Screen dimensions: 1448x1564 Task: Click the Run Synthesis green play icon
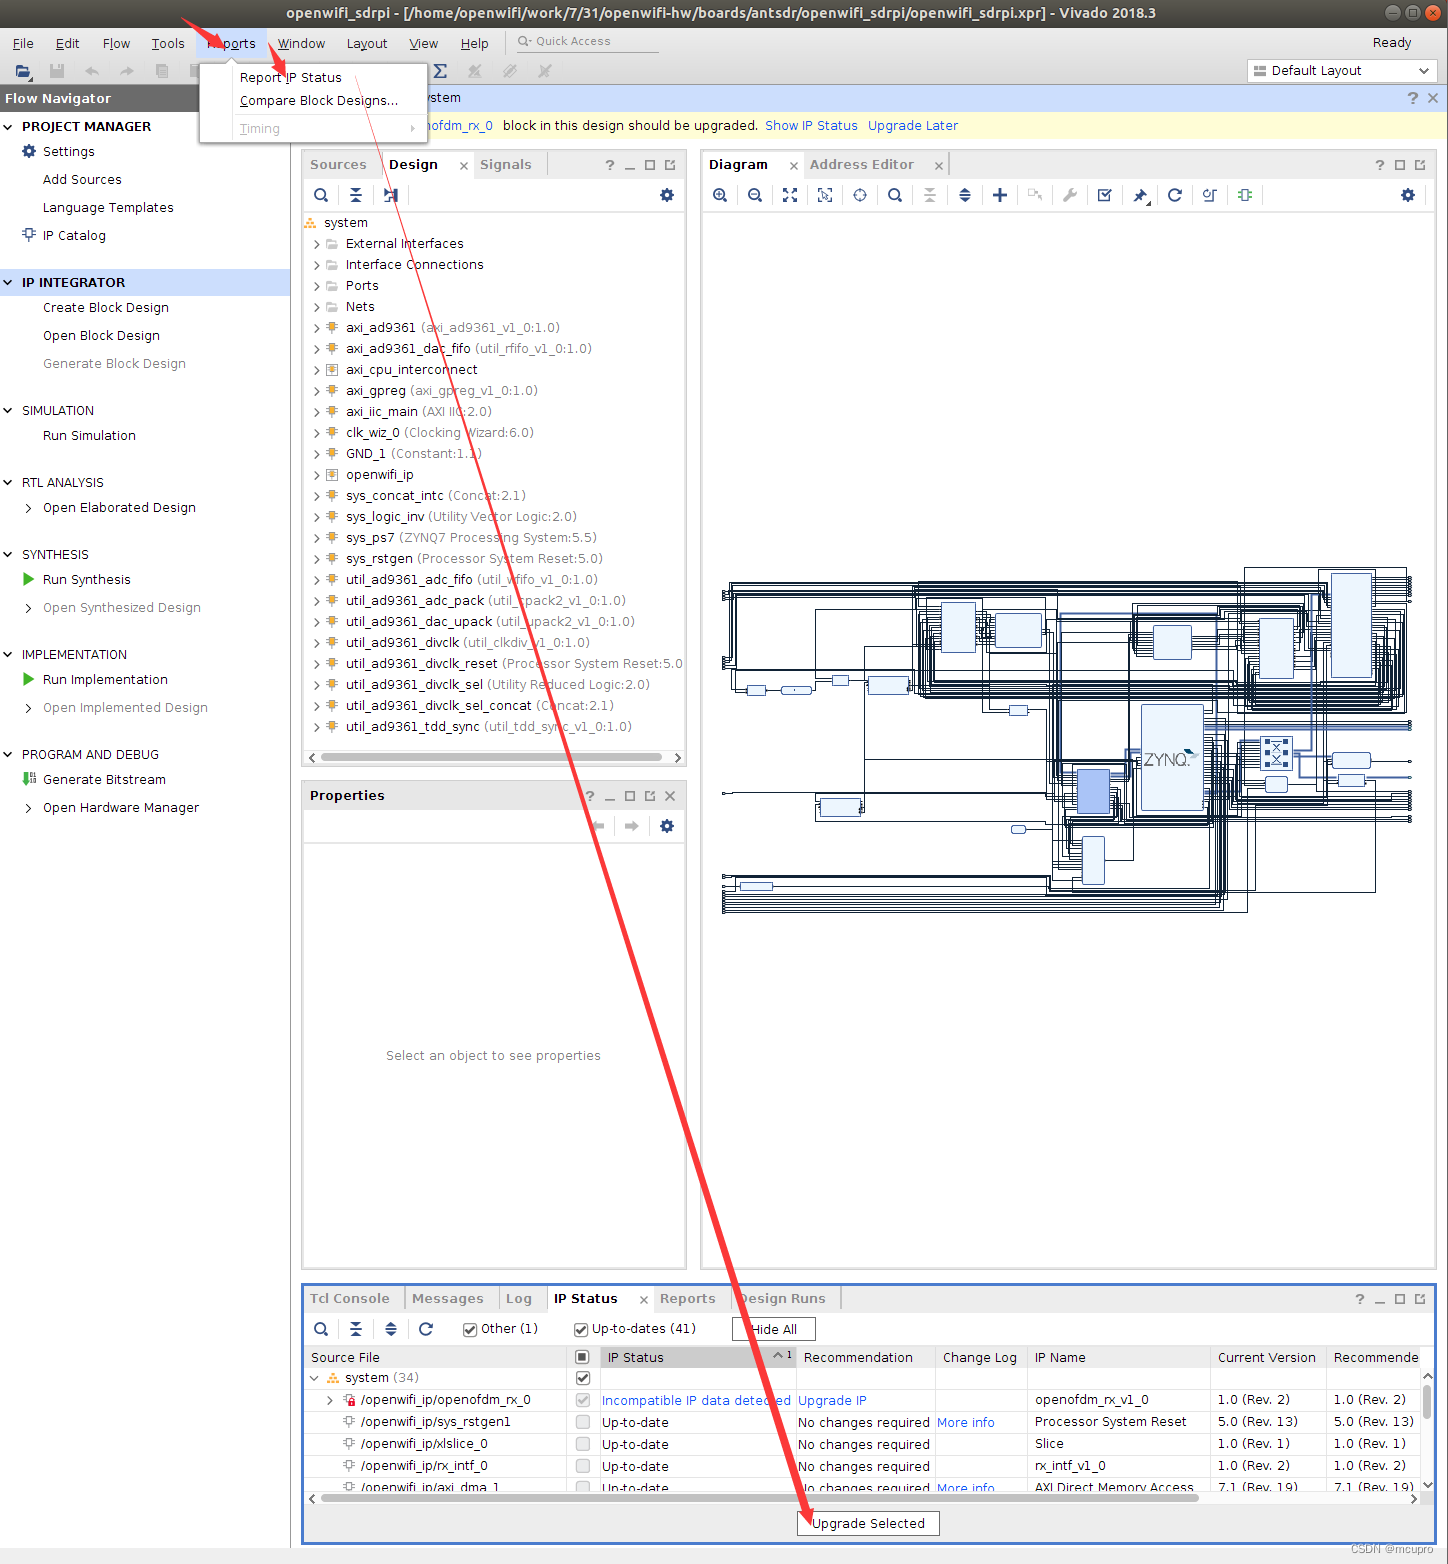(x=29, y=579)
